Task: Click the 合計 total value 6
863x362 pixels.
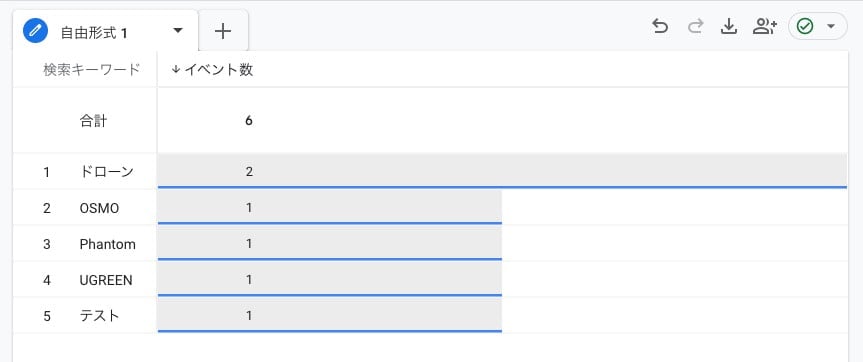Action: click(249, 120)
